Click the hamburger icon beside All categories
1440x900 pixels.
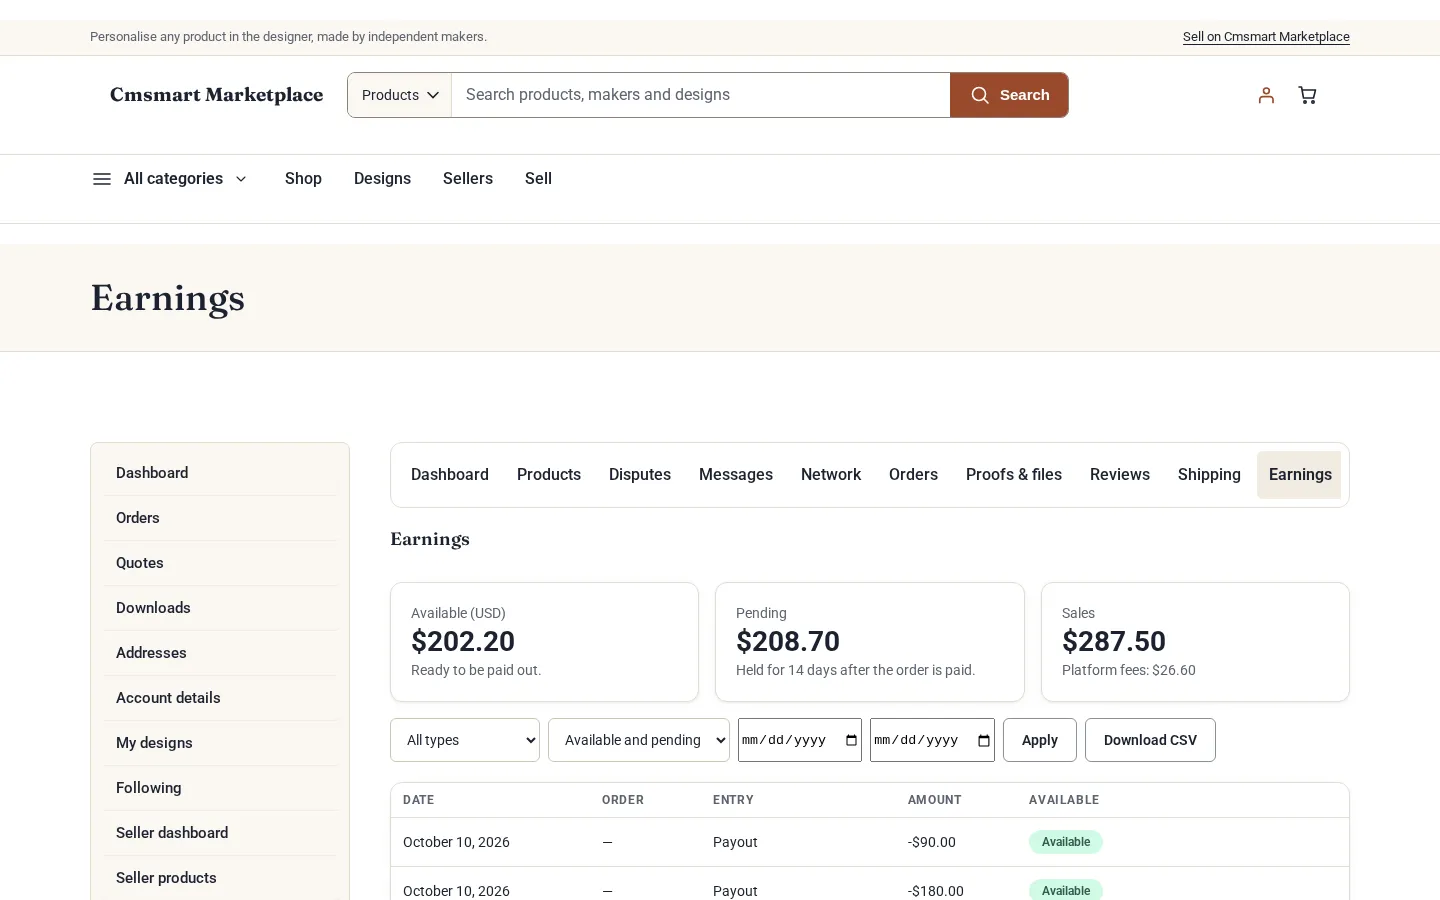pos(101,179)
